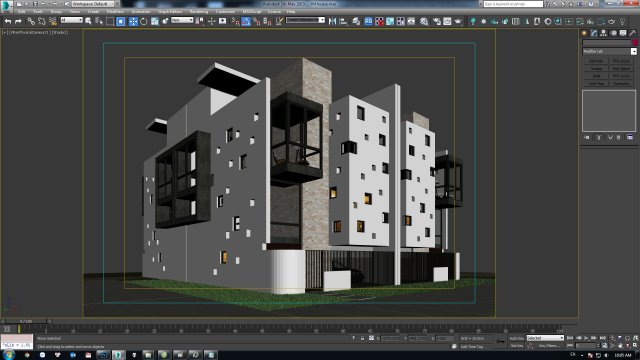Select the Unlink Selection tool
This screenshot has width=640, height=360.
click(42, 21)
